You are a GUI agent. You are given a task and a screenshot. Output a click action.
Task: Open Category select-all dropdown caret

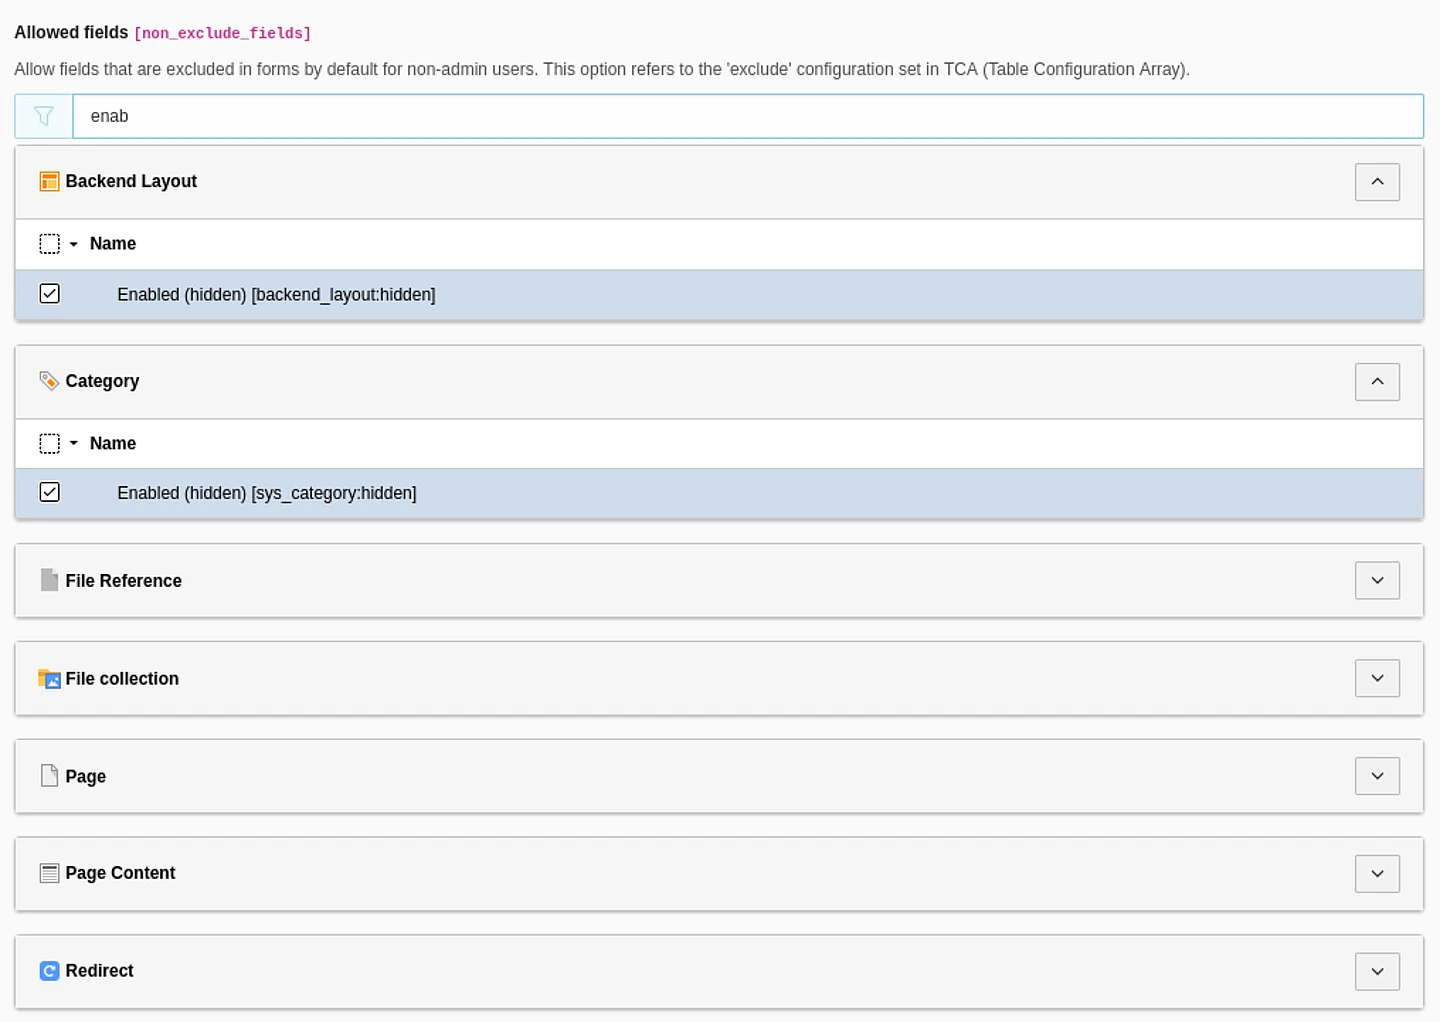74,443
